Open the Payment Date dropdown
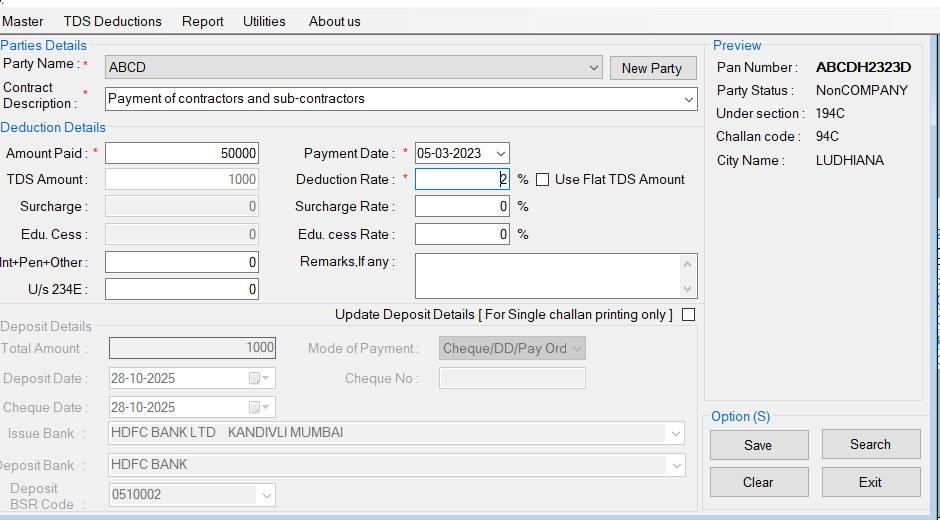The image size is (940, 520). 500,153
